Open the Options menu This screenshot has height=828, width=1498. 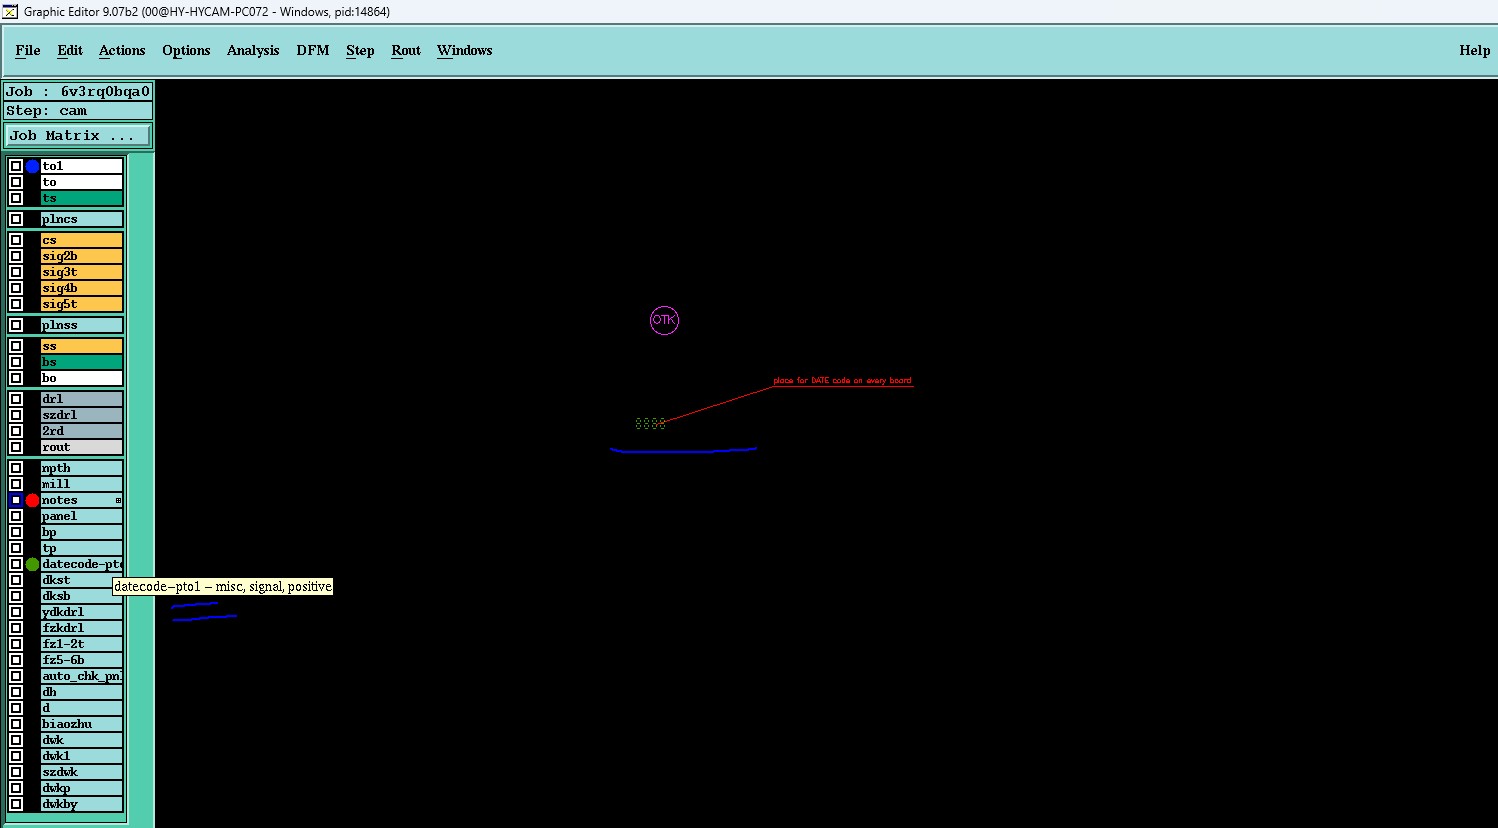click(x=186, y=50)
